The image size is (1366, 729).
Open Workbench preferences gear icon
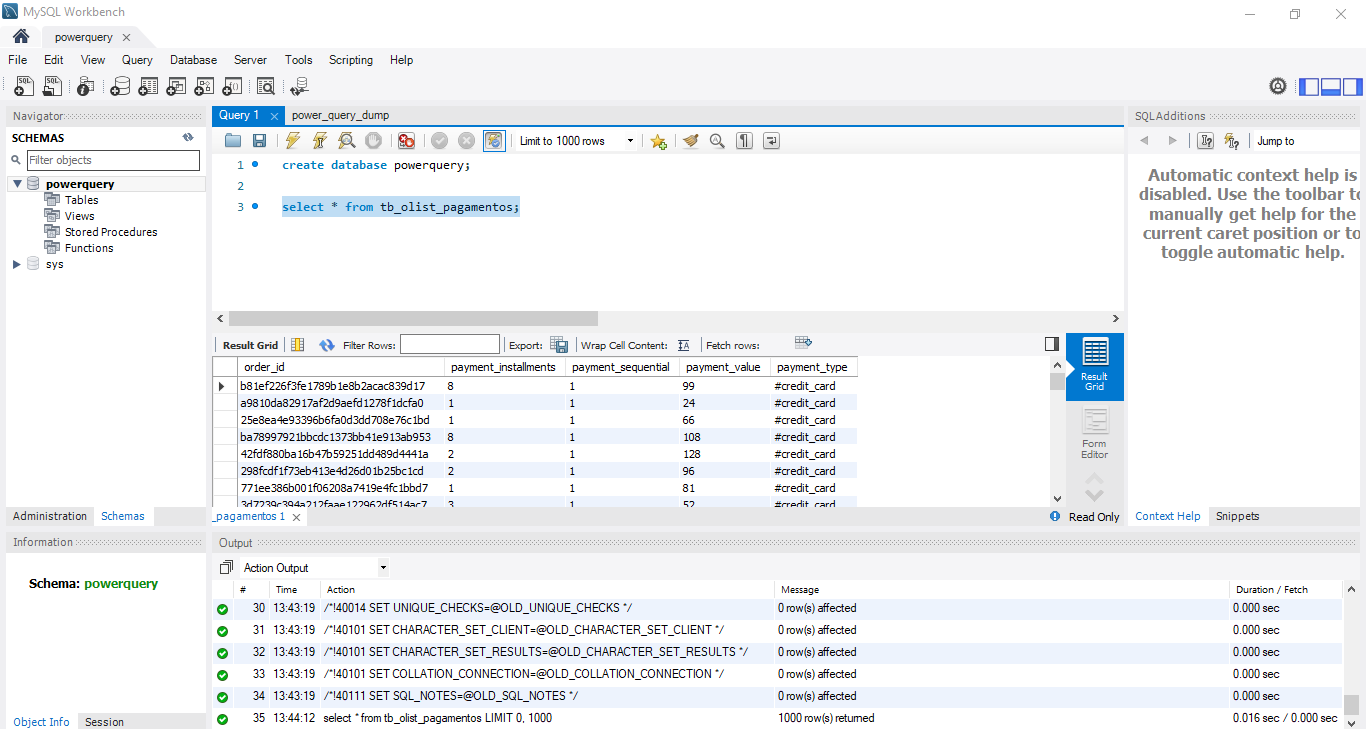click(x=1277, y=87)
